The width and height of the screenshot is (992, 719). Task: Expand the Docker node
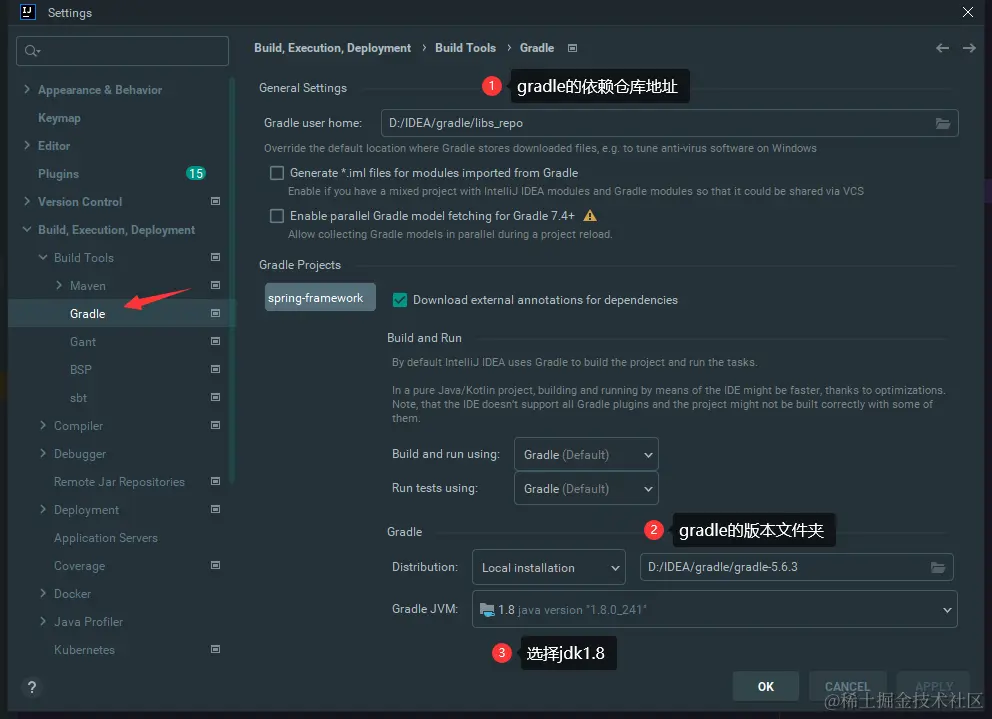point(42,593)
